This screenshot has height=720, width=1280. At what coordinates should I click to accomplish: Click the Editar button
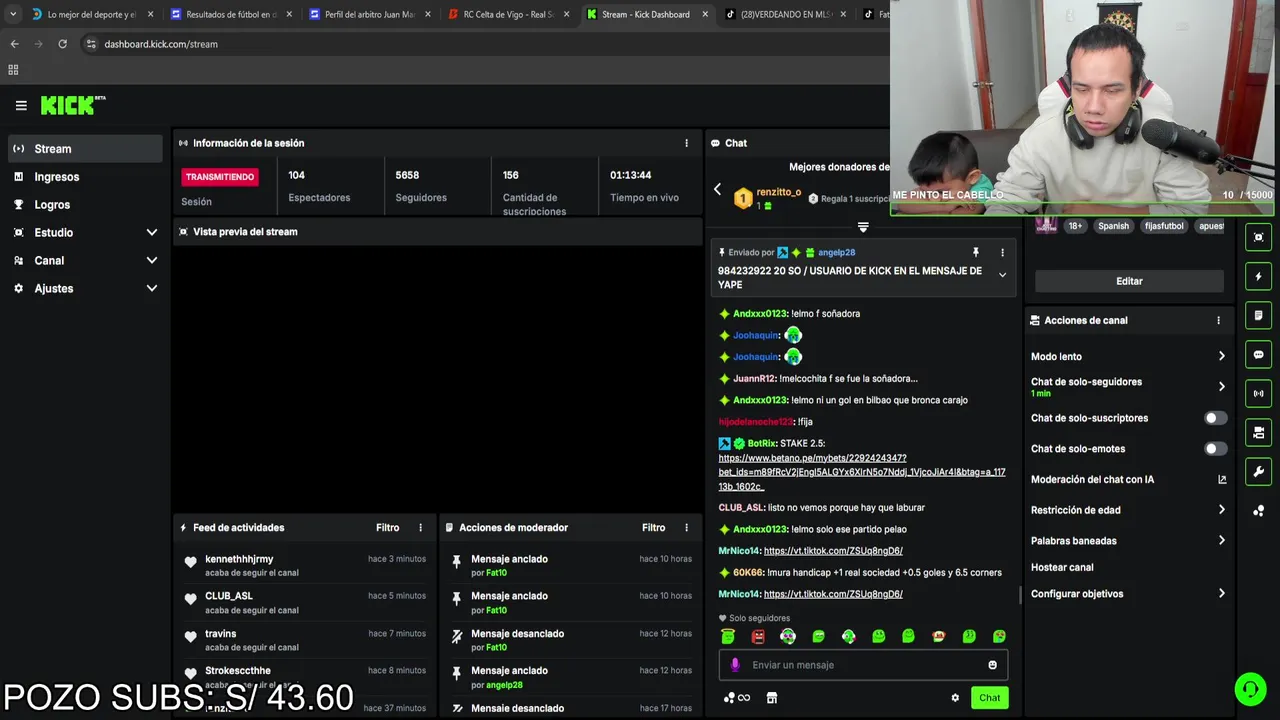tap(1129, 281)
